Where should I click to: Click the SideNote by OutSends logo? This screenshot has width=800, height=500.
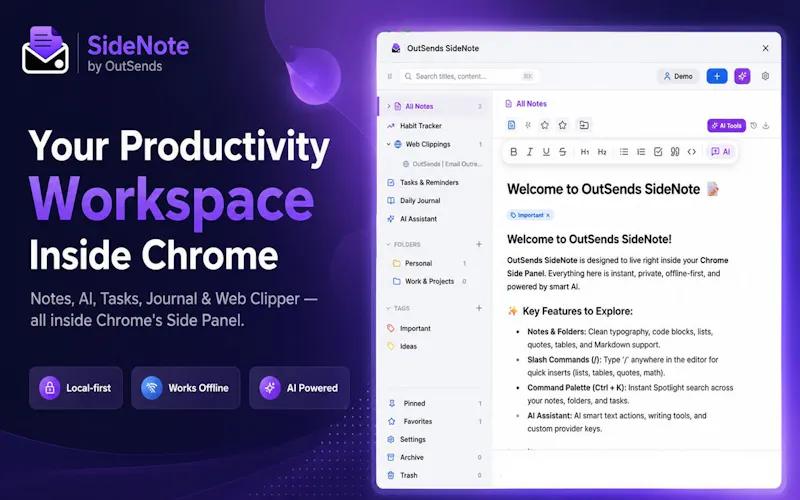click(x=105, y=50)
